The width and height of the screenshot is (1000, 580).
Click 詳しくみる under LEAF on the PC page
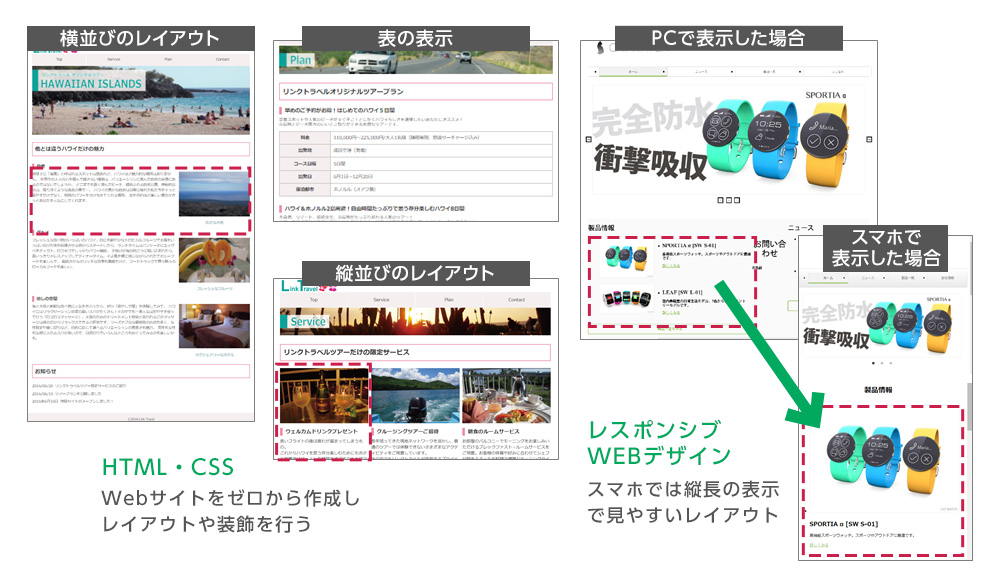670,313
